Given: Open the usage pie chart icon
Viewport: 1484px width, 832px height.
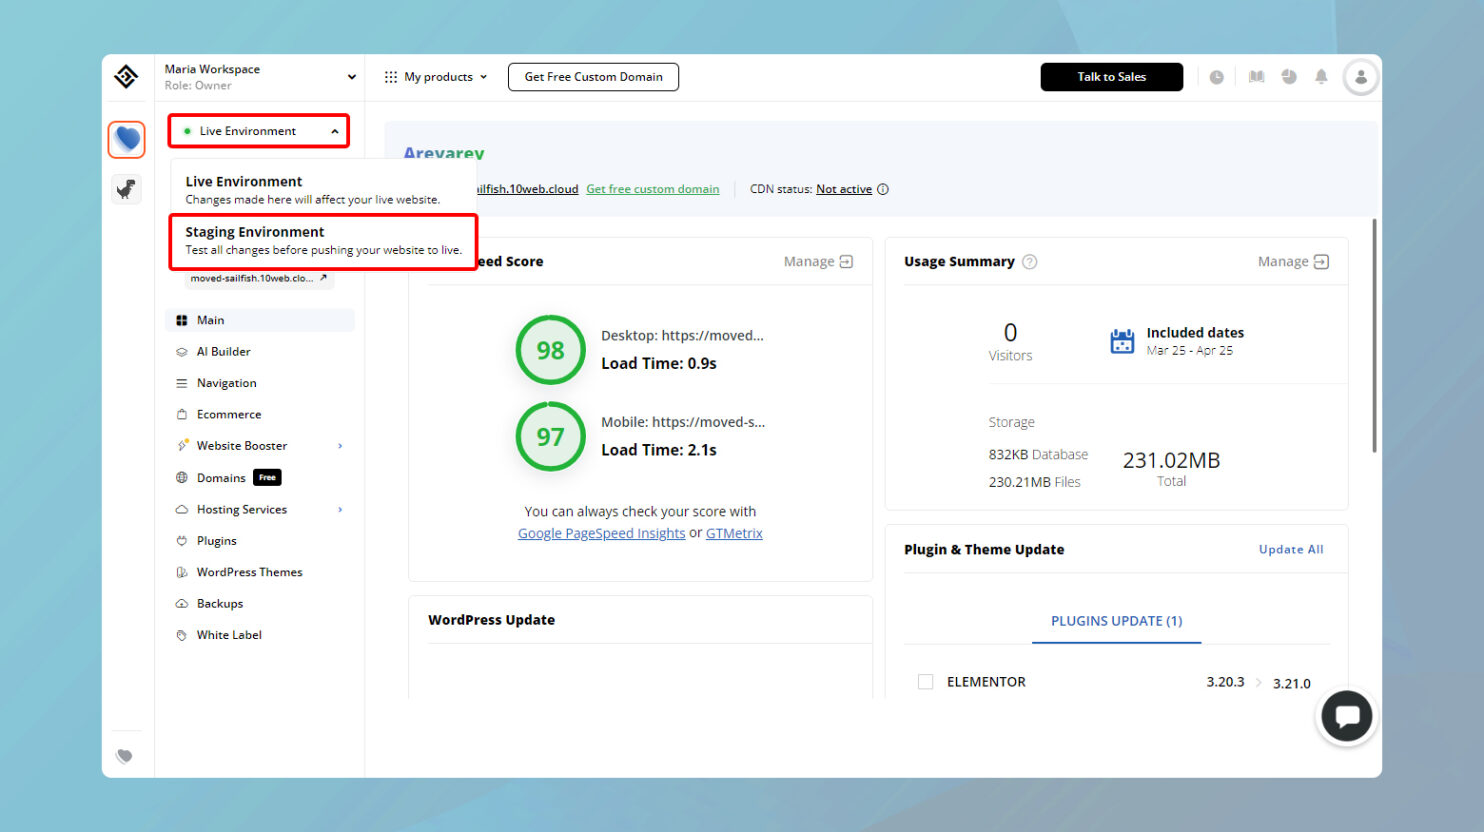Looking at the screenshot, I should point(1289,76).
